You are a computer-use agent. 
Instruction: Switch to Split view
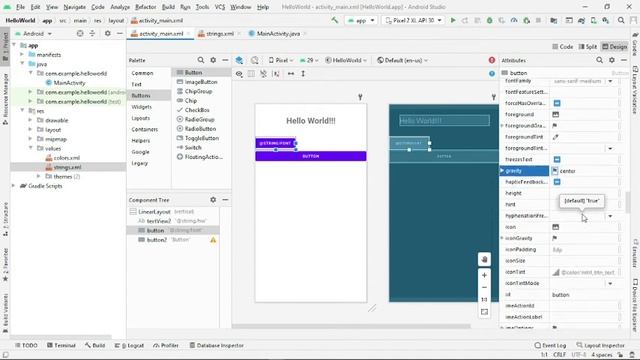(x=588, y=47)
